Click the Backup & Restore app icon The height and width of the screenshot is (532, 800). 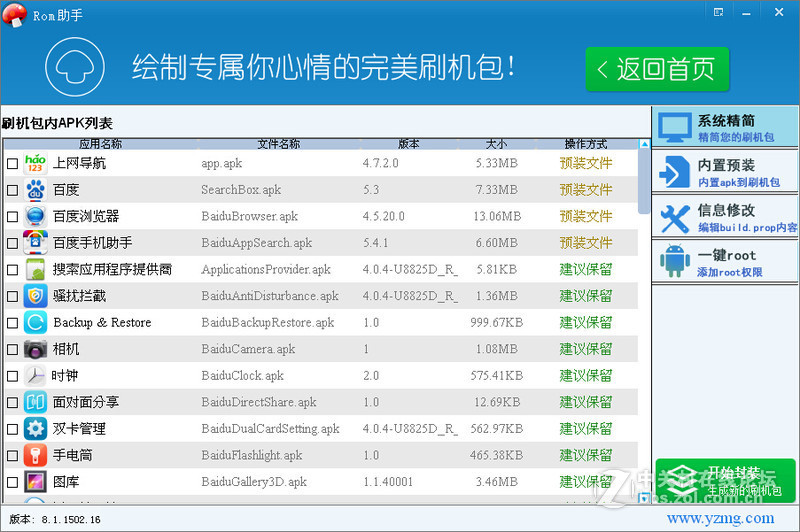click(x=35, y=322)
